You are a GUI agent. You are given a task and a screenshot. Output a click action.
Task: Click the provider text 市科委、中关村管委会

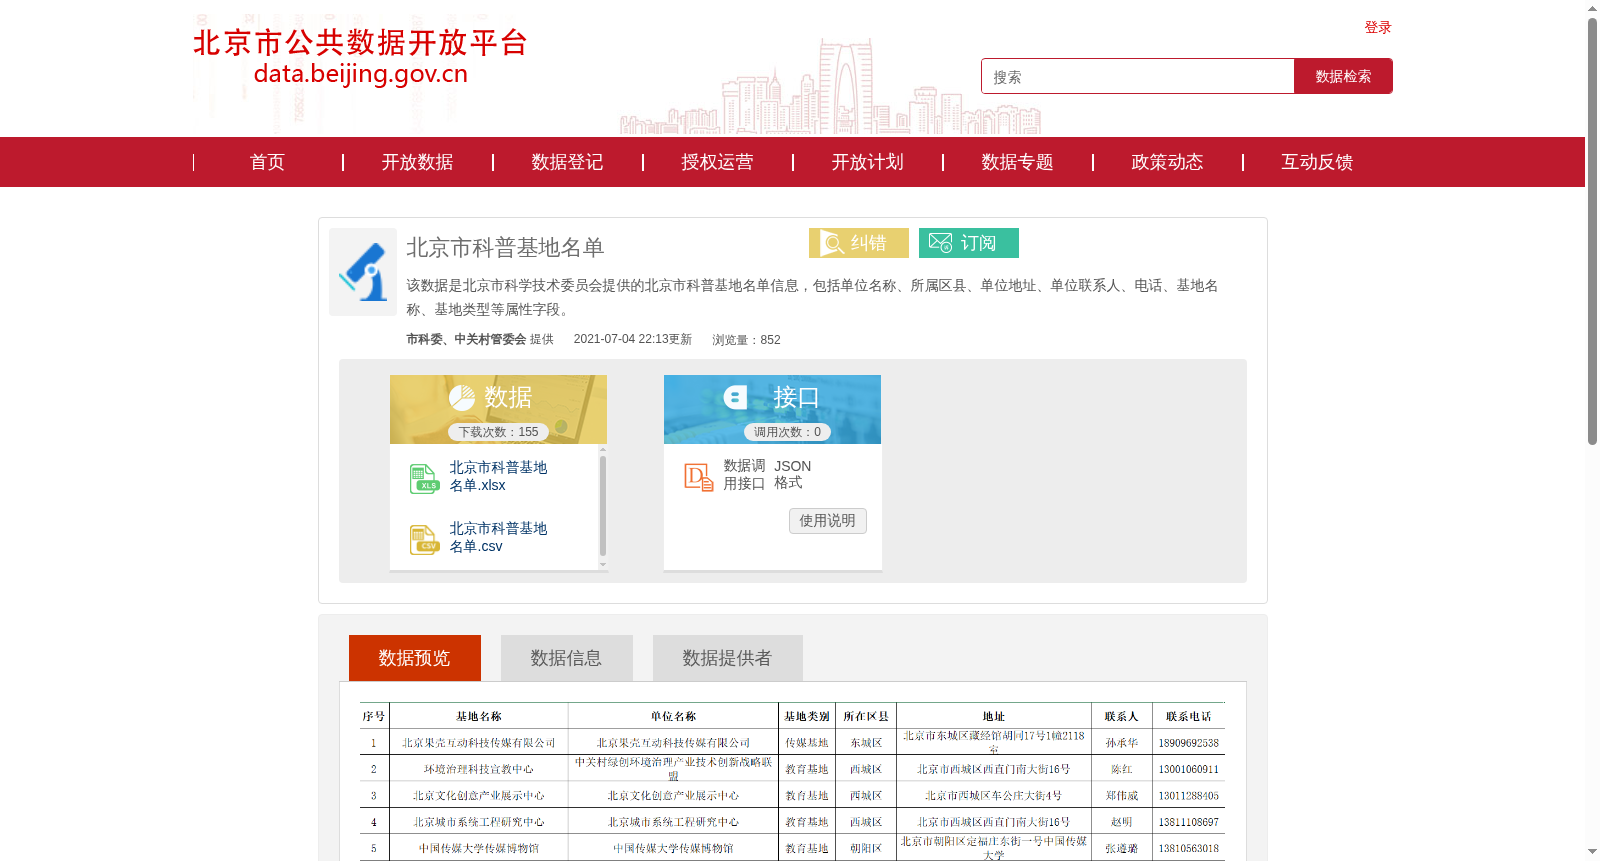(x=466, y=339)
